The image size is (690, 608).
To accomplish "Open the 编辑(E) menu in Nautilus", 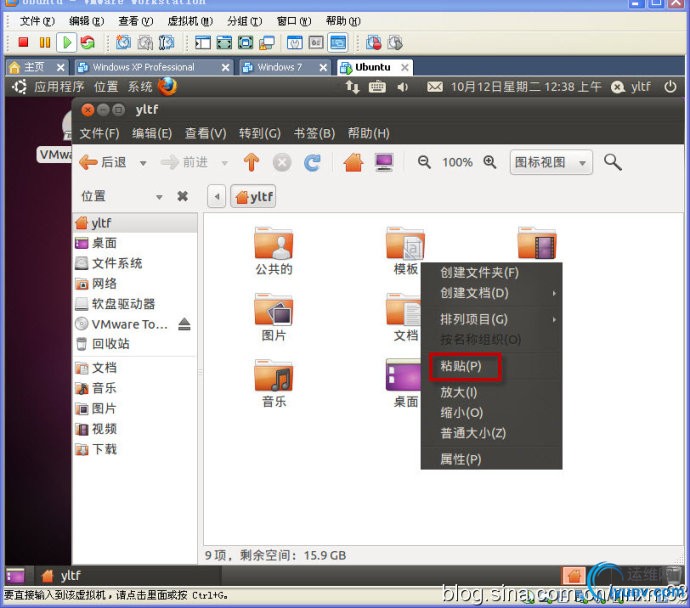I will (152, 133).
